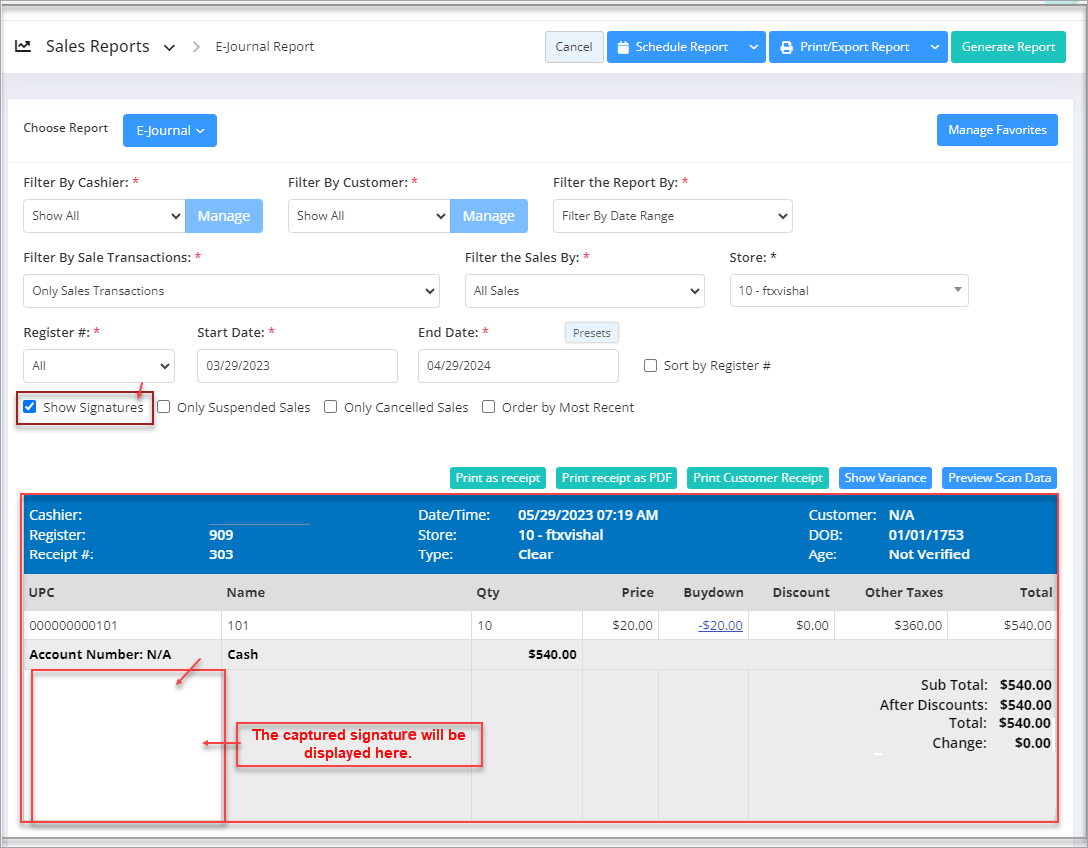Click the Print/Export Report button
This screenshot has height=848, width=1088.
(x=845, y=47)
